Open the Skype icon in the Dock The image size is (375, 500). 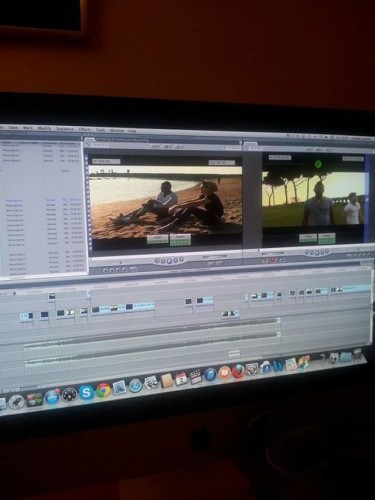pos(86,393)
